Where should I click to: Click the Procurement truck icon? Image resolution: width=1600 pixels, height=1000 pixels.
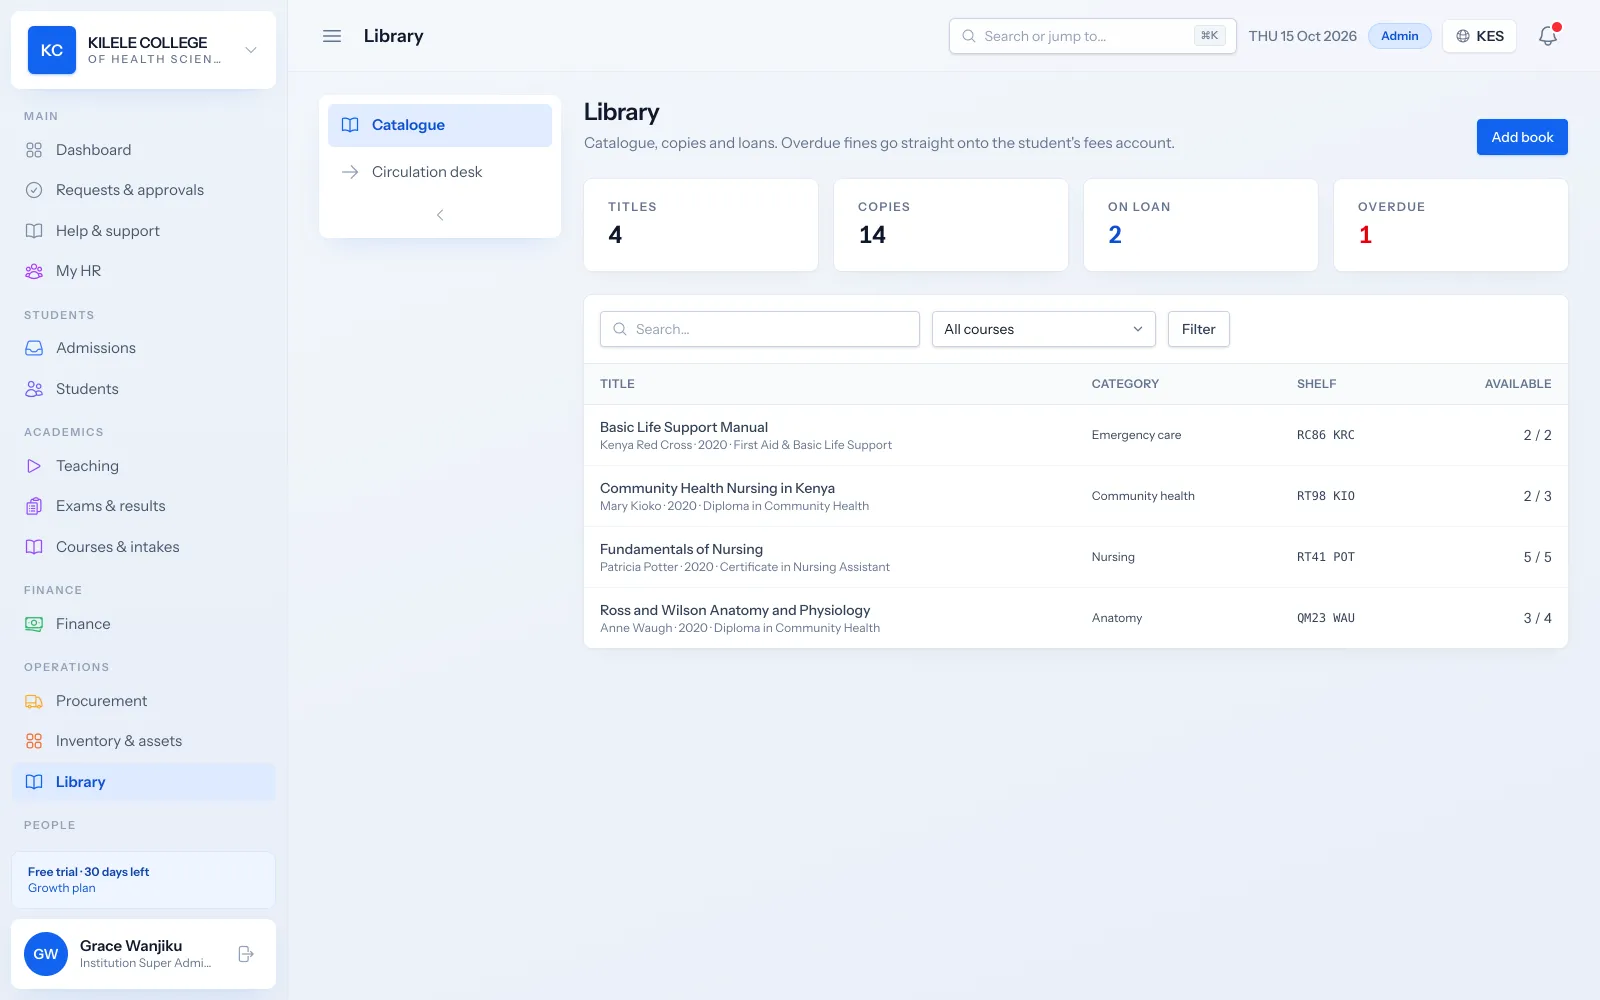(34, 701)
